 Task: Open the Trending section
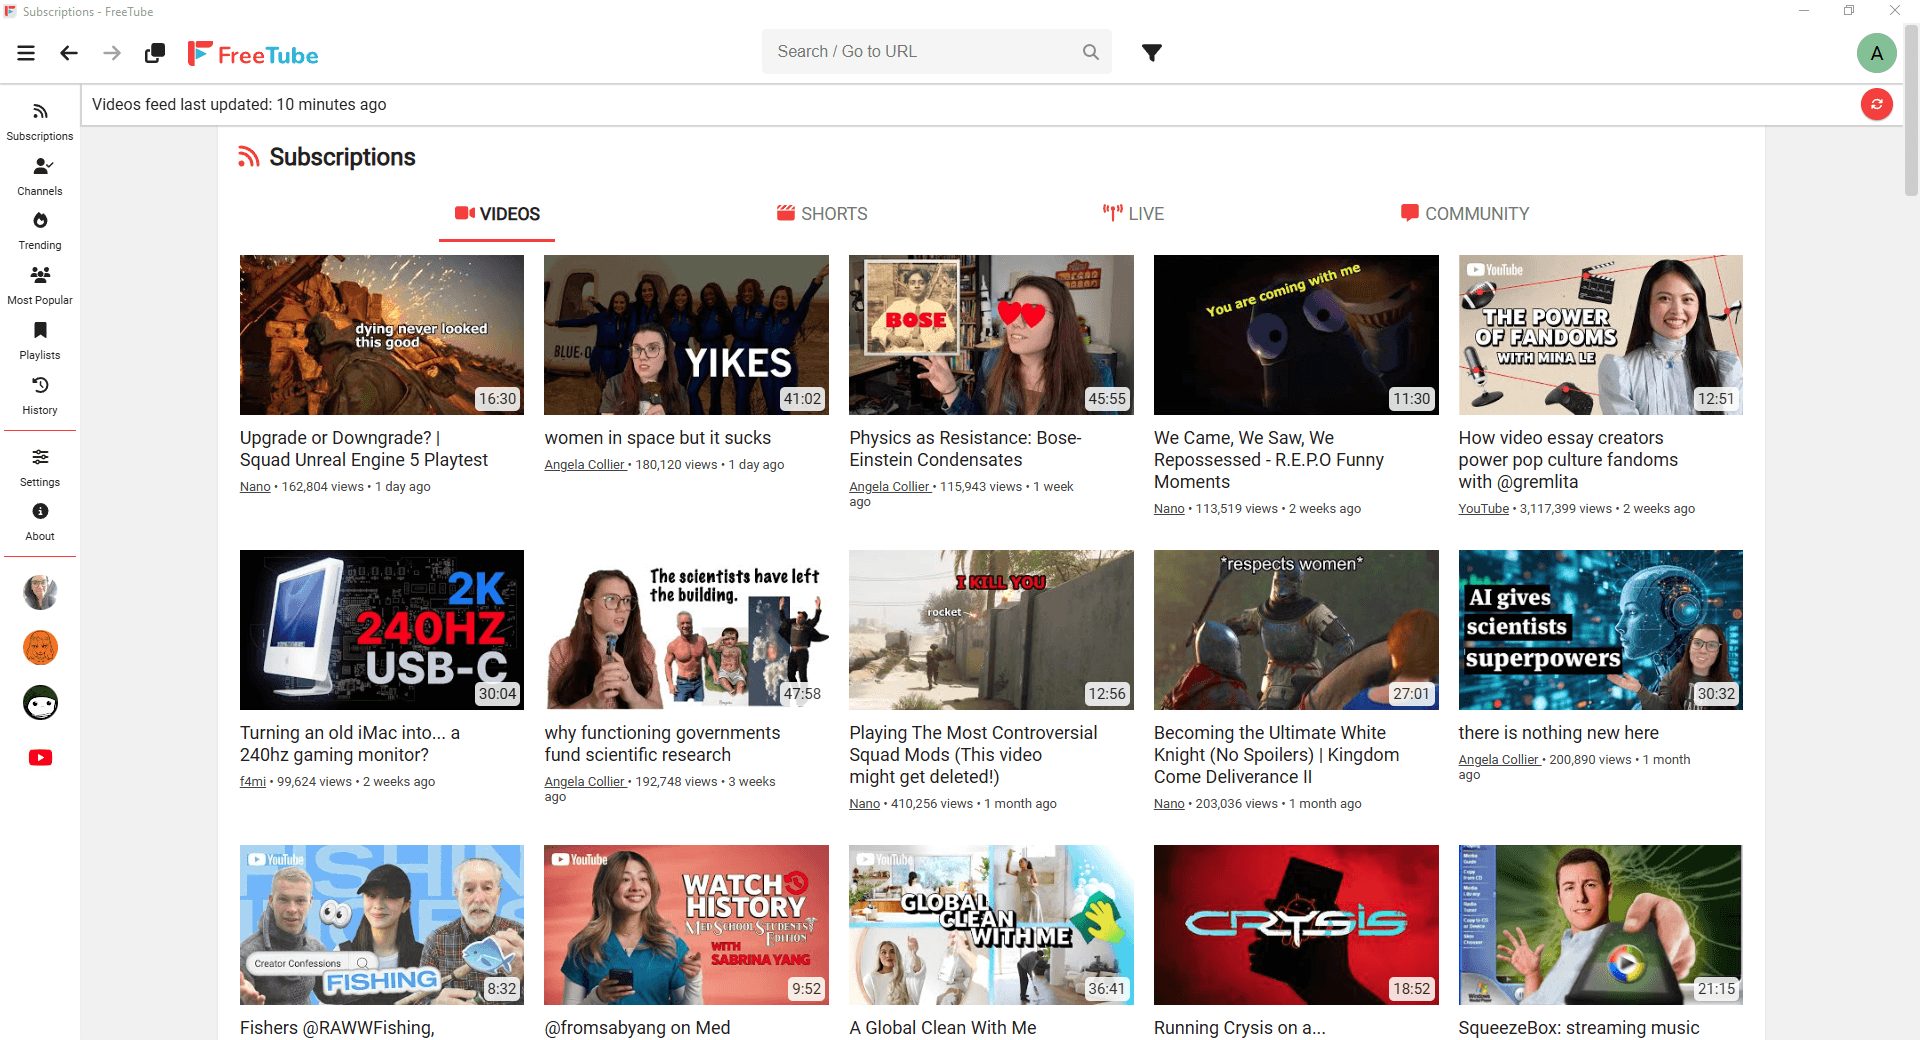[x=40, y=230]
